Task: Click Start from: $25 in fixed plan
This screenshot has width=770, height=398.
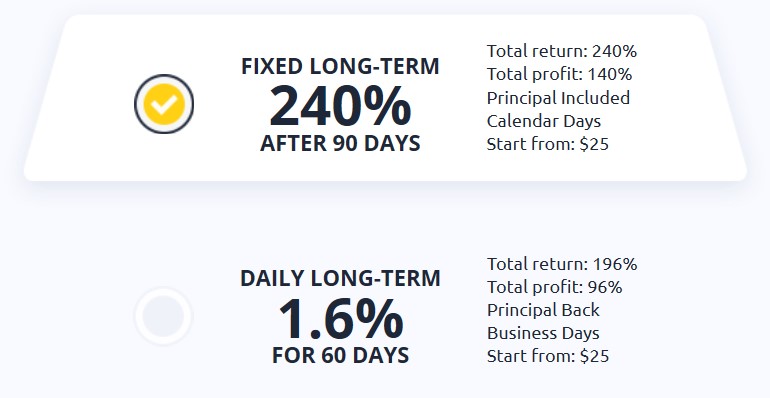Action: 548,144
